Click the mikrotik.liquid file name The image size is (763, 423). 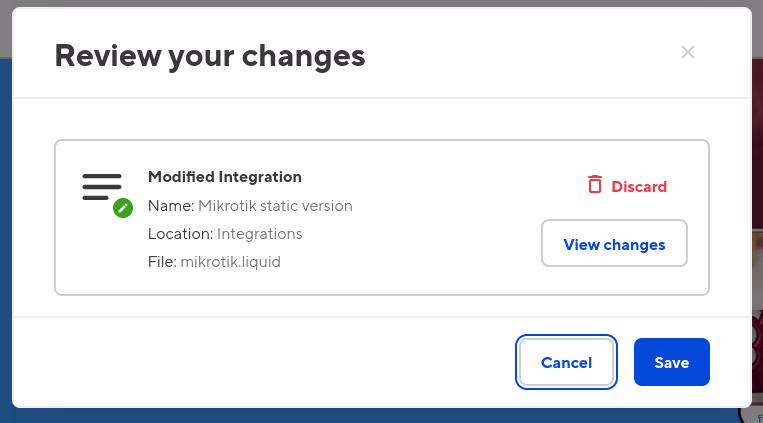tap(231, 262)
